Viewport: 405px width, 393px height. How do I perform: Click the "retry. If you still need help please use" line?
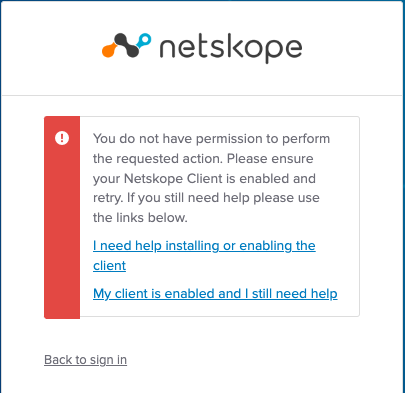[x=206, y=198]
